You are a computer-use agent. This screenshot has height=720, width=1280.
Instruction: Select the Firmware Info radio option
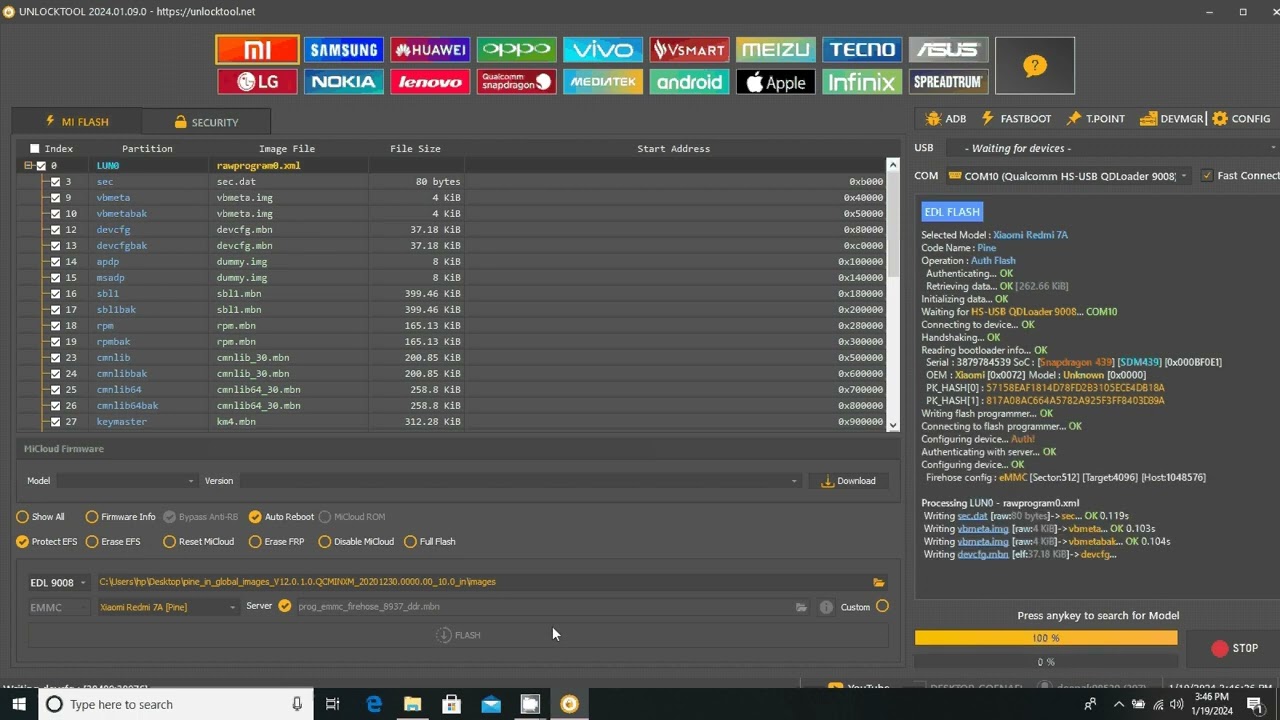[92, 517]
